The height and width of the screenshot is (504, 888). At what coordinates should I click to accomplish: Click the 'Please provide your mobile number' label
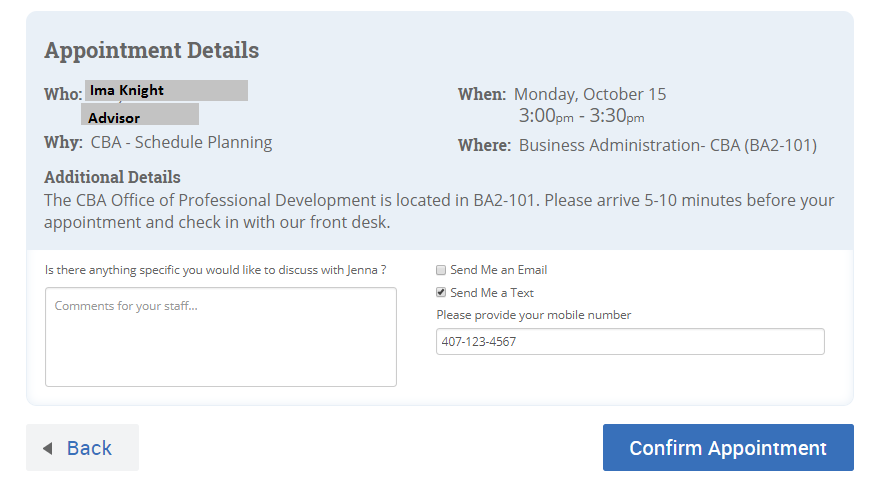pos(533,315)
